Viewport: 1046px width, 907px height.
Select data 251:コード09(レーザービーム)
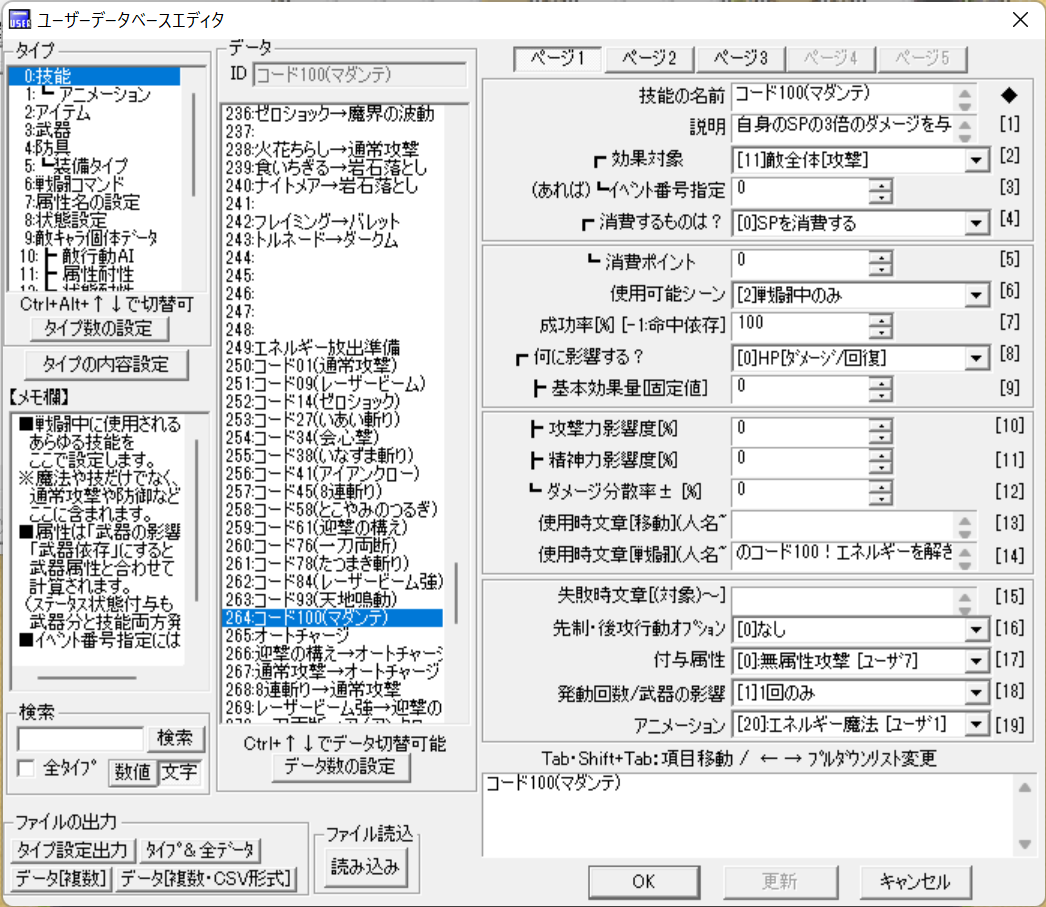(x=332, y=383)
